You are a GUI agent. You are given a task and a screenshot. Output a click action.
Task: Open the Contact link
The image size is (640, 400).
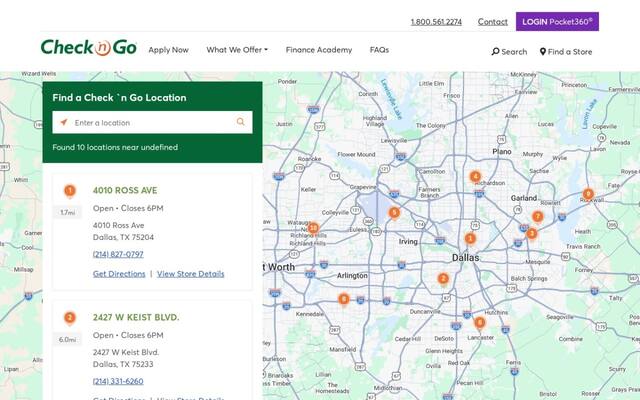[x=493, y=22]
